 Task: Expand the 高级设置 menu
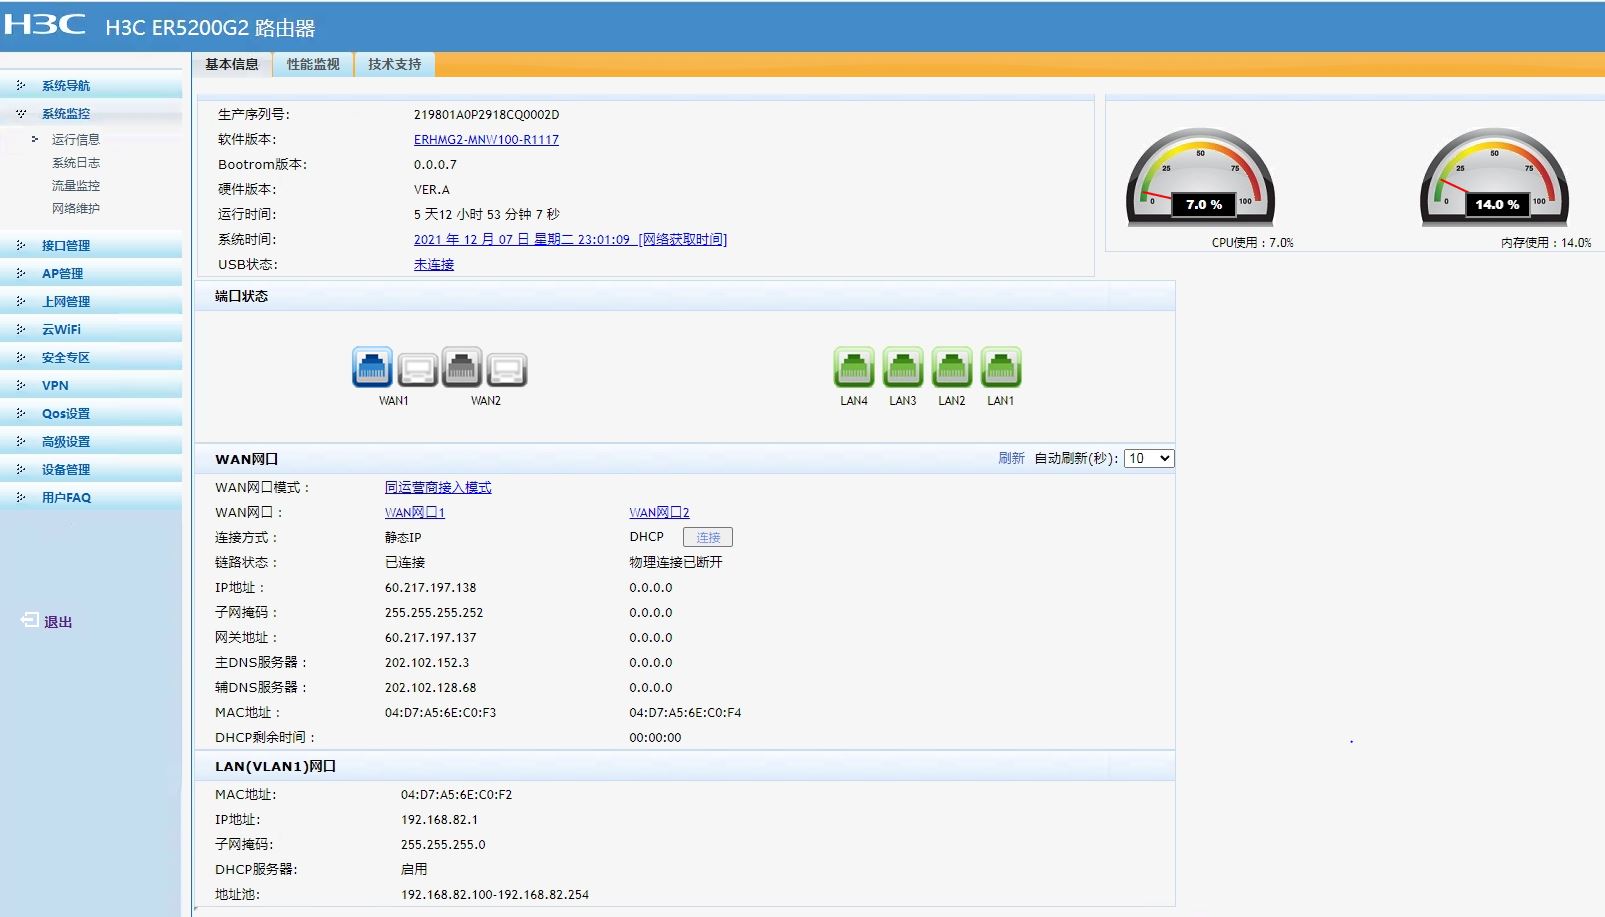[91, 441]
